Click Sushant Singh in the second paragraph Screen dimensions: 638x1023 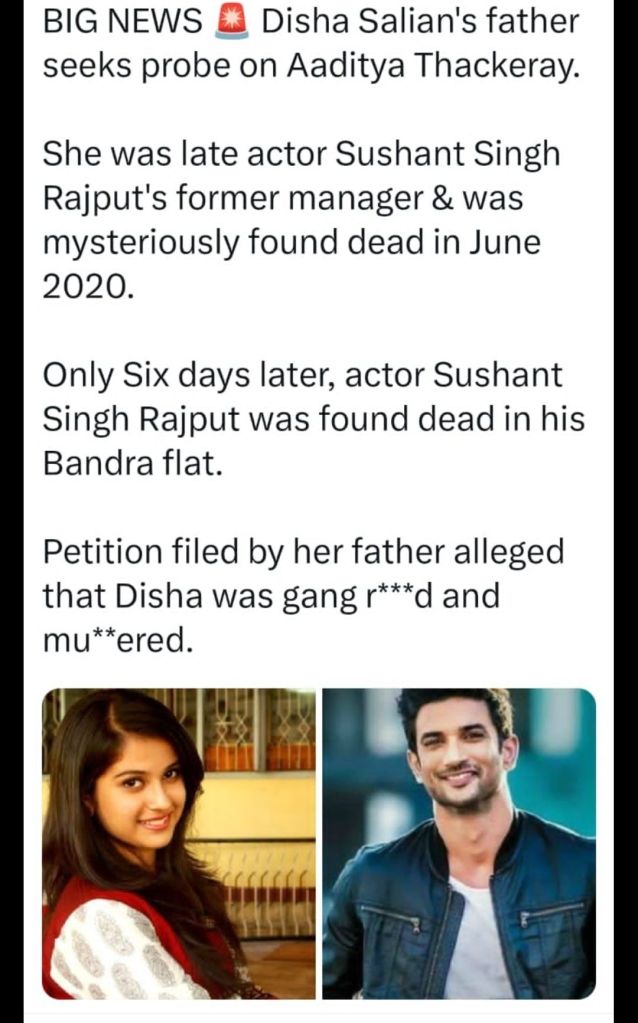(448, 155)
